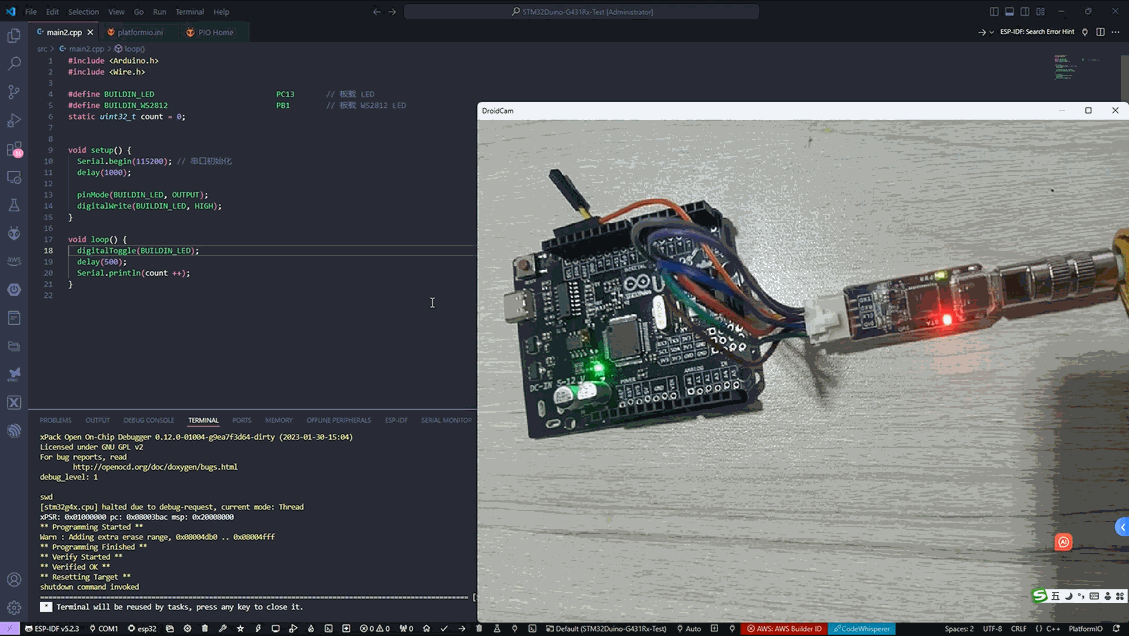The width and height of the screenshot is (1129, 636).
Task: Open the Explorer view in activity bar
Action: [14, 36]
